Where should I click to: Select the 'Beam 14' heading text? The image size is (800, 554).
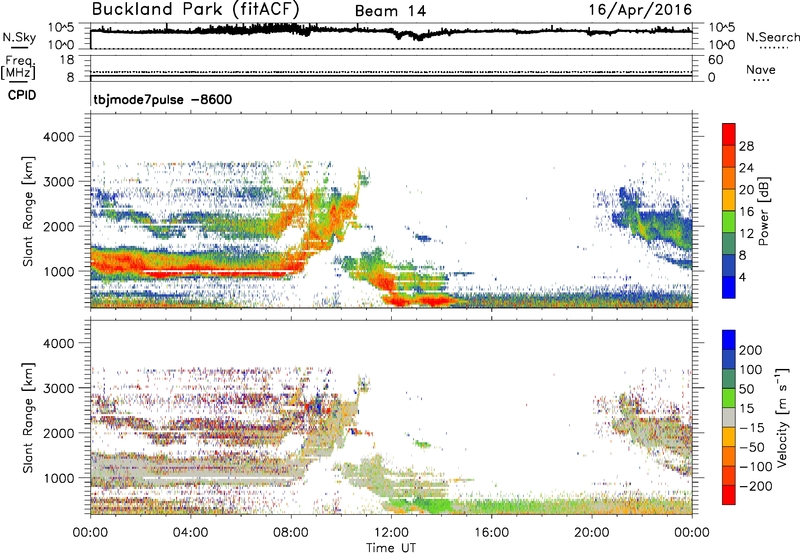tap(390, 11)
